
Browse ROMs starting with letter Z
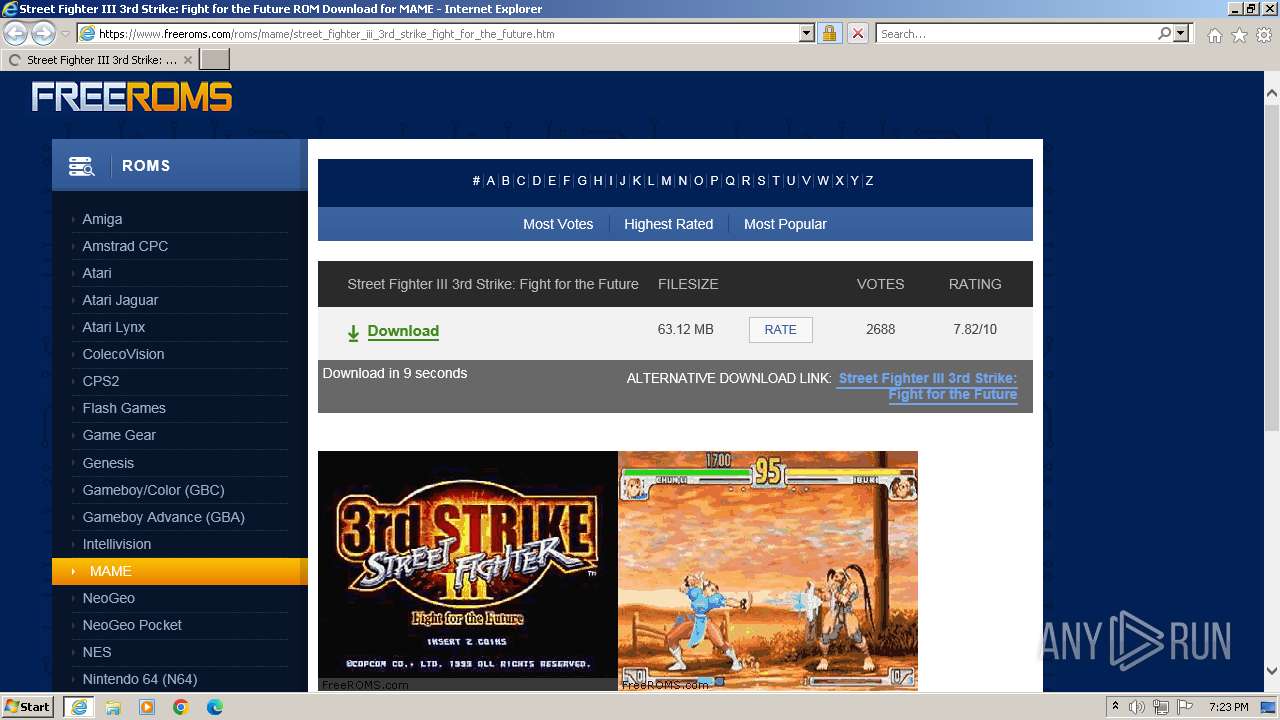point(869,181)
